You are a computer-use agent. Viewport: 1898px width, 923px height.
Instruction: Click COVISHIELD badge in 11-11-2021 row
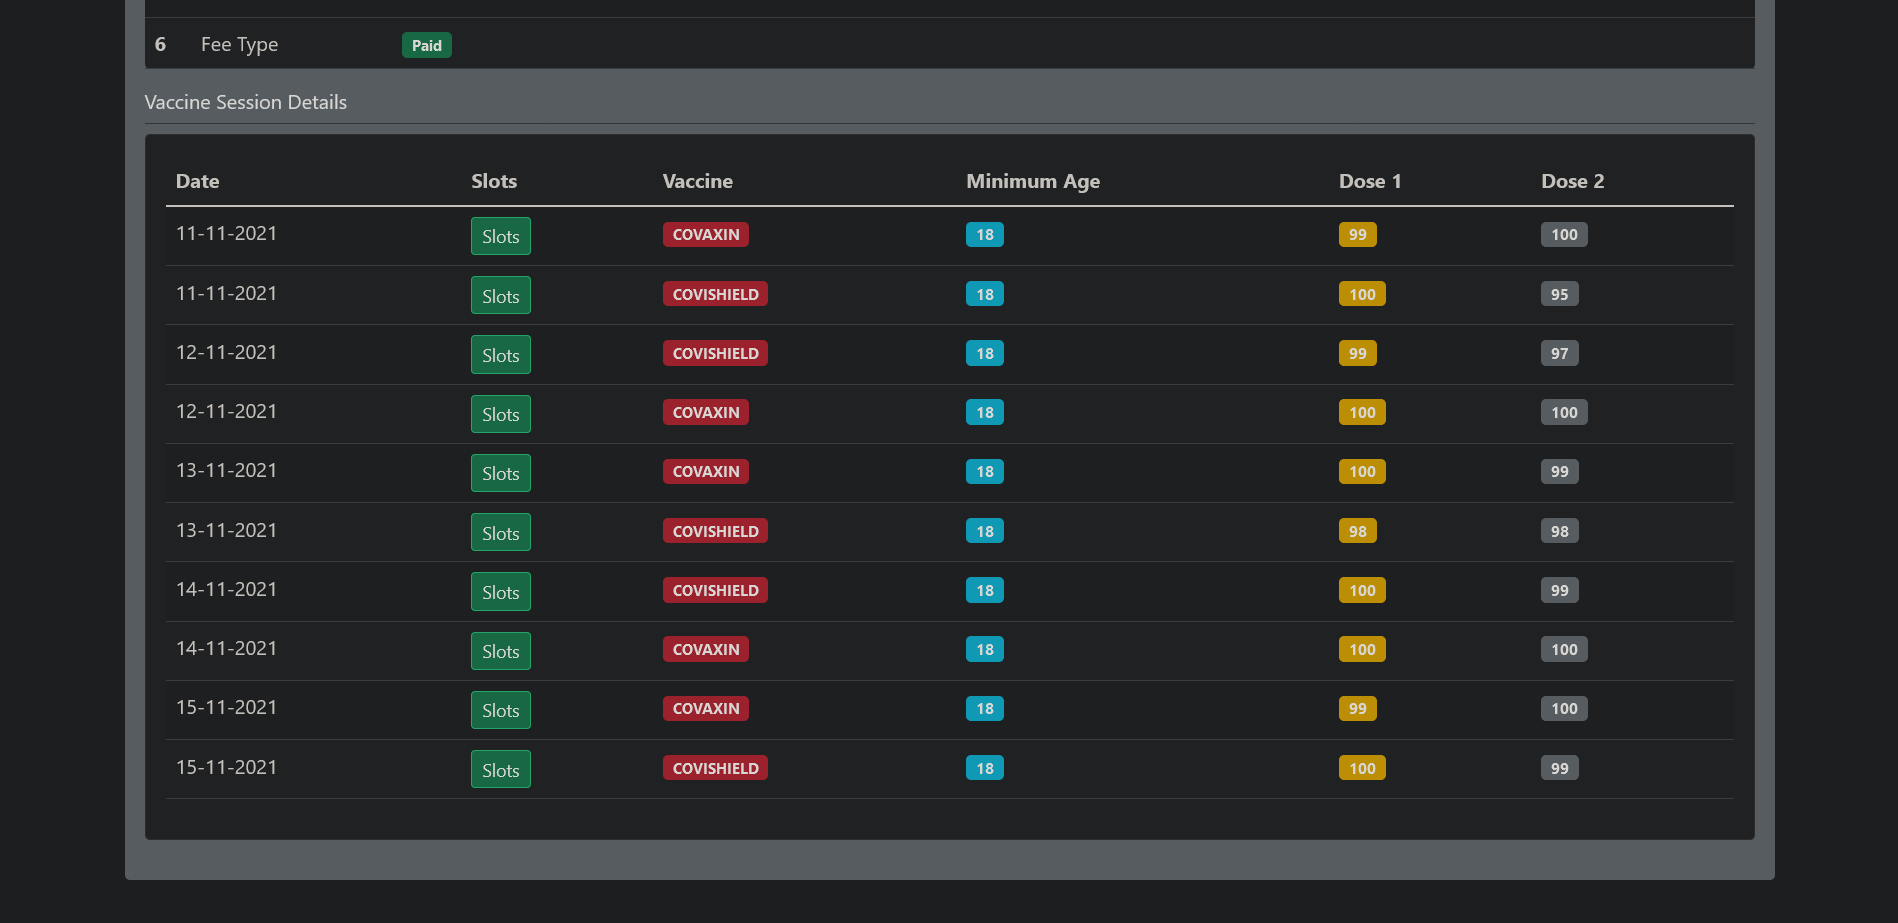click(x=716, y=294)
